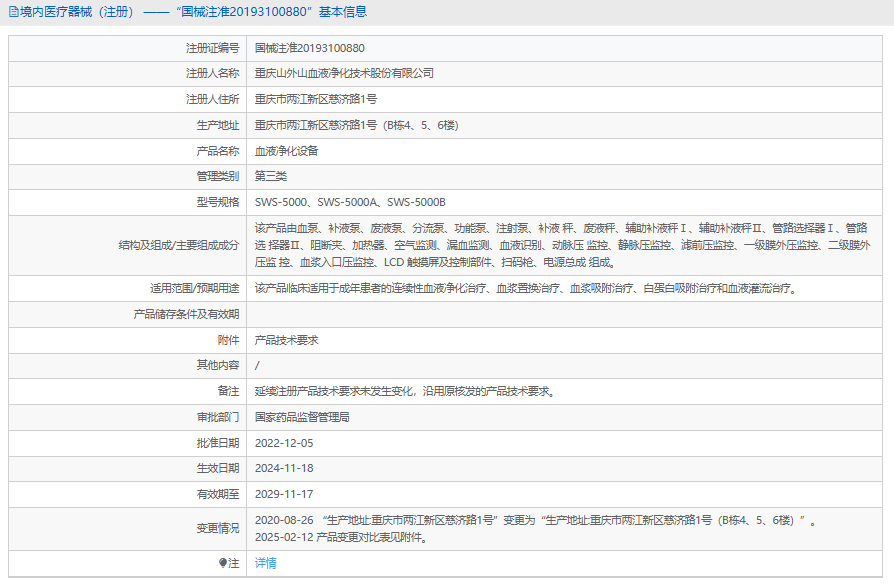Click the lightbulb icon next to 注
Screen dimensions: 894x584
click(223, 563)
